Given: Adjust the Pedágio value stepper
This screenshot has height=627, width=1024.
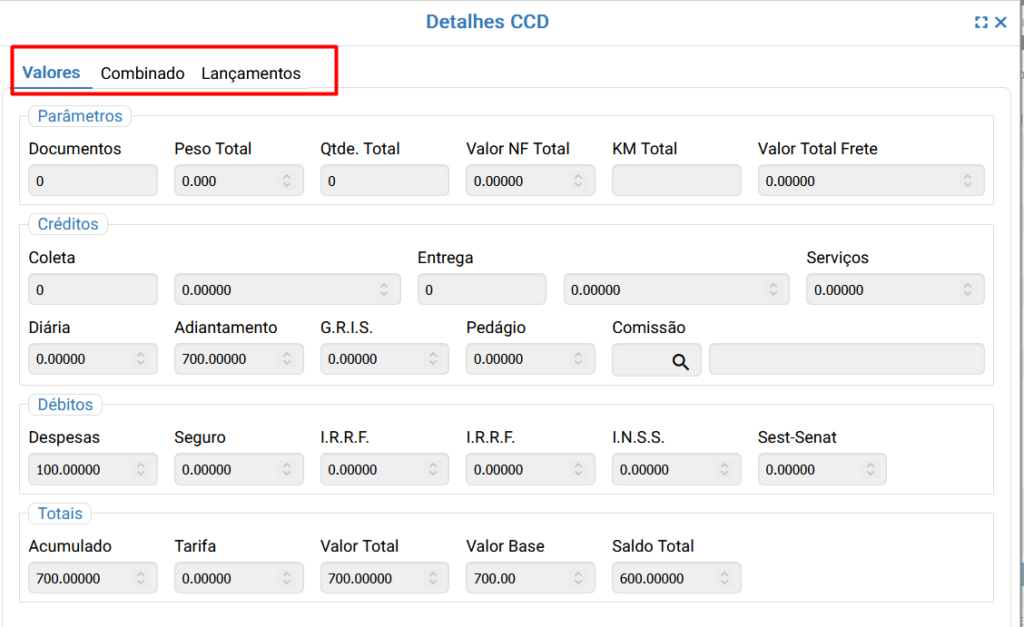Looking at the screenshot, I should [x=578, y=359].
